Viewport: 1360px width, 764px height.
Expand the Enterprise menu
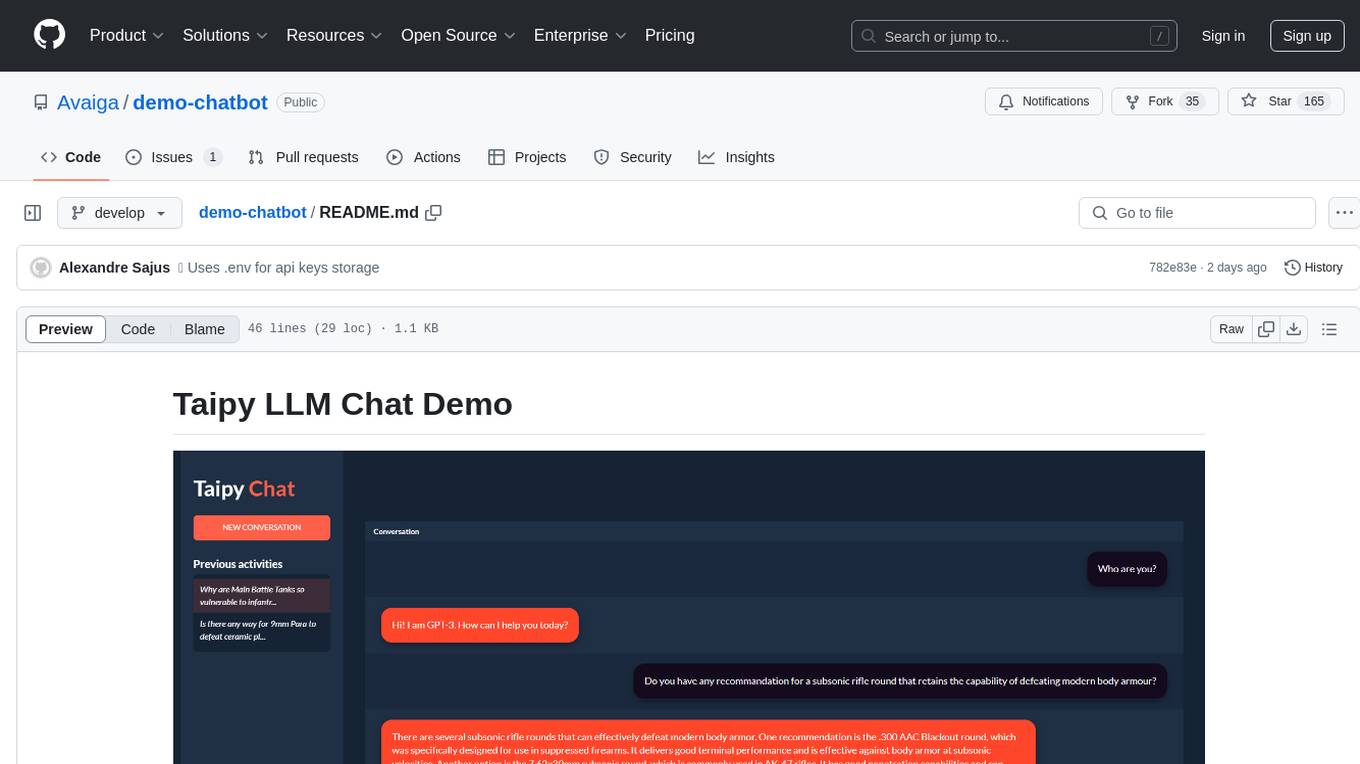(x=580, y=35)
